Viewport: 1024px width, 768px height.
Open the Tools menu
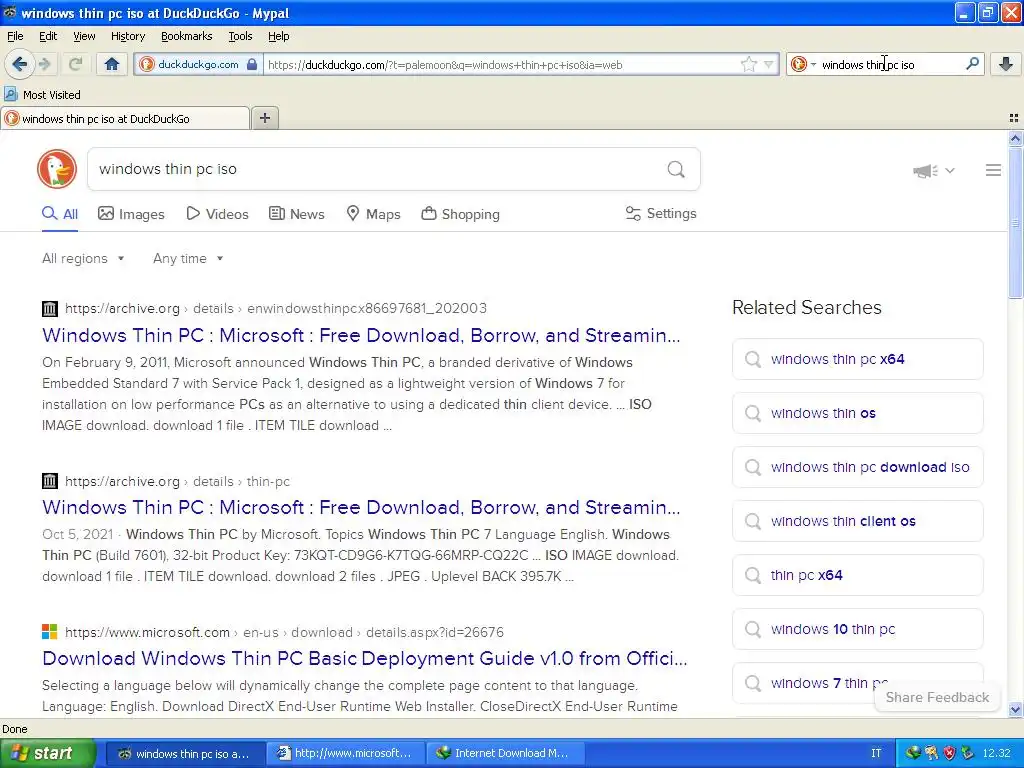240,36
